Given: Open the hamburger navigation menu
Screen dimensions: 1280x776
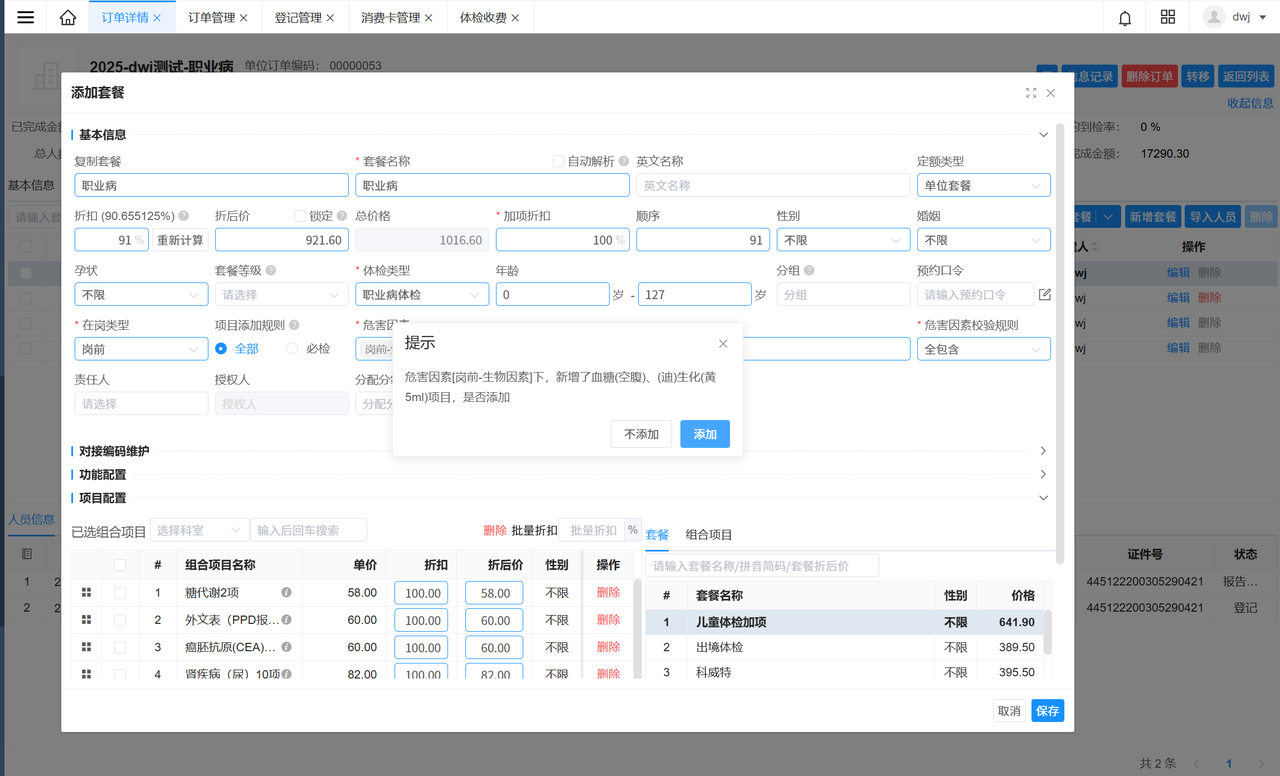Looking at the screenshot, I should (26, 17).
